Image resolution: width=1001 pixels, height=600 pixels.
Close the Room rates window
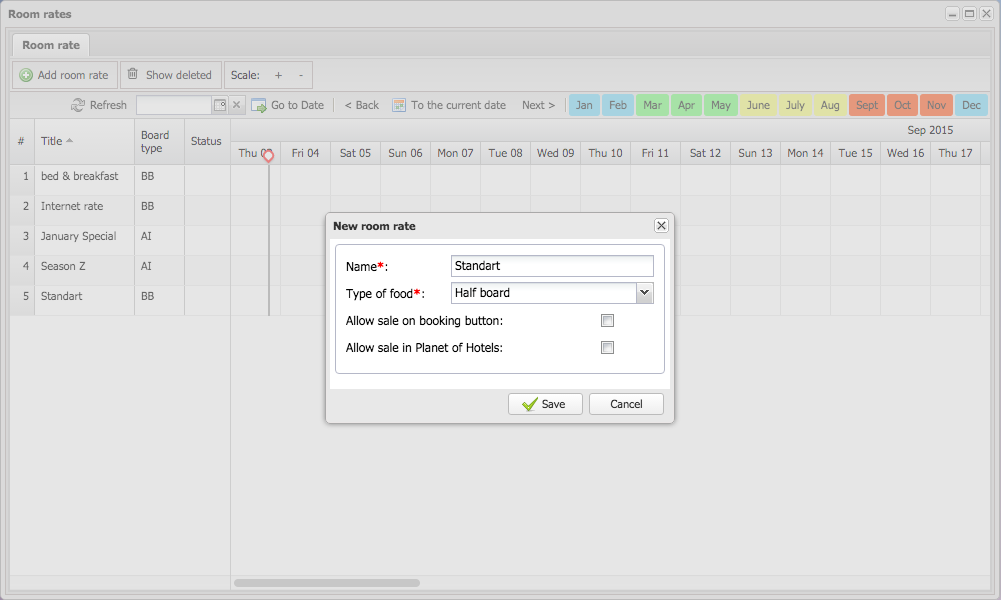point(986,13)
